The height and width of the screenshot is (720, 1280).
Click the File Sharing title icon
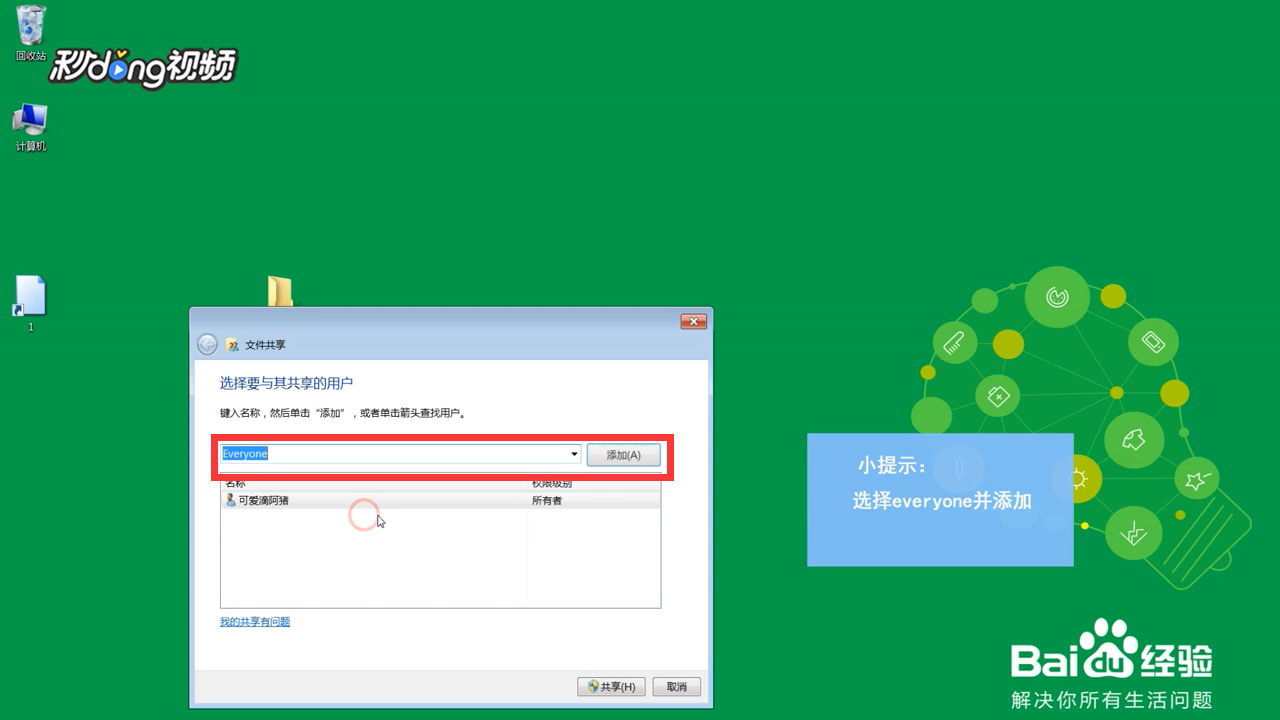233,344
